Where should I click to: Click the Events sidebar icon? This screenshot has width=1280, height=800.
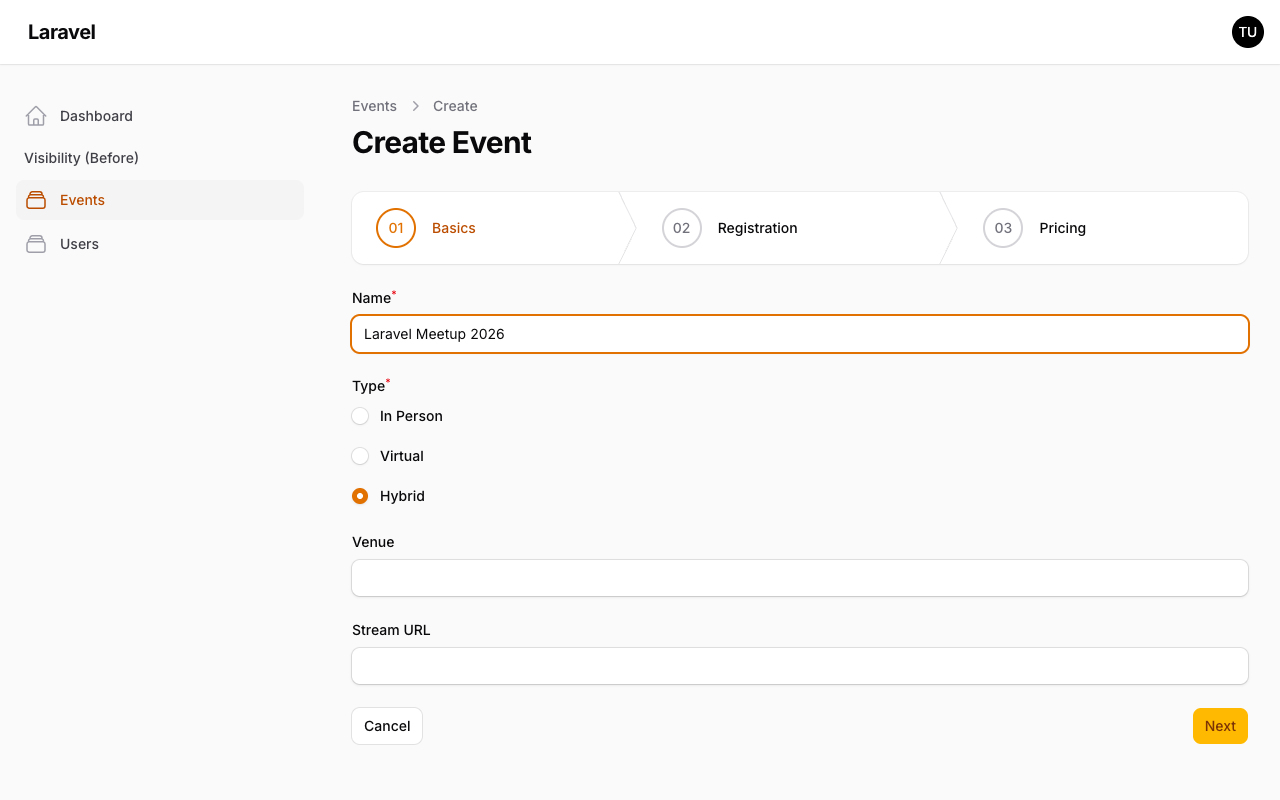[35, 200]
